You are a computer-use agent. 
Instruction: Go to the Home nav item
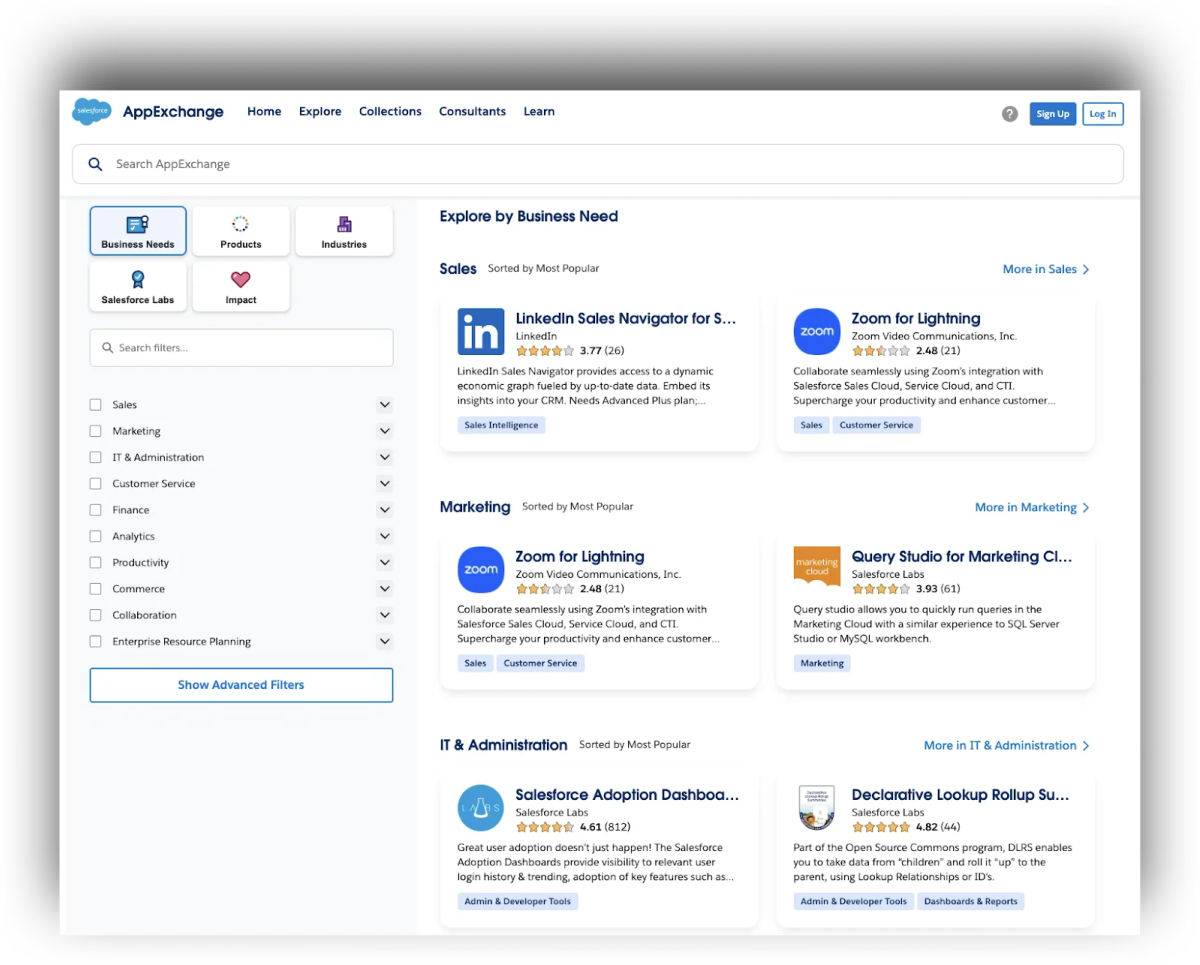264,112
